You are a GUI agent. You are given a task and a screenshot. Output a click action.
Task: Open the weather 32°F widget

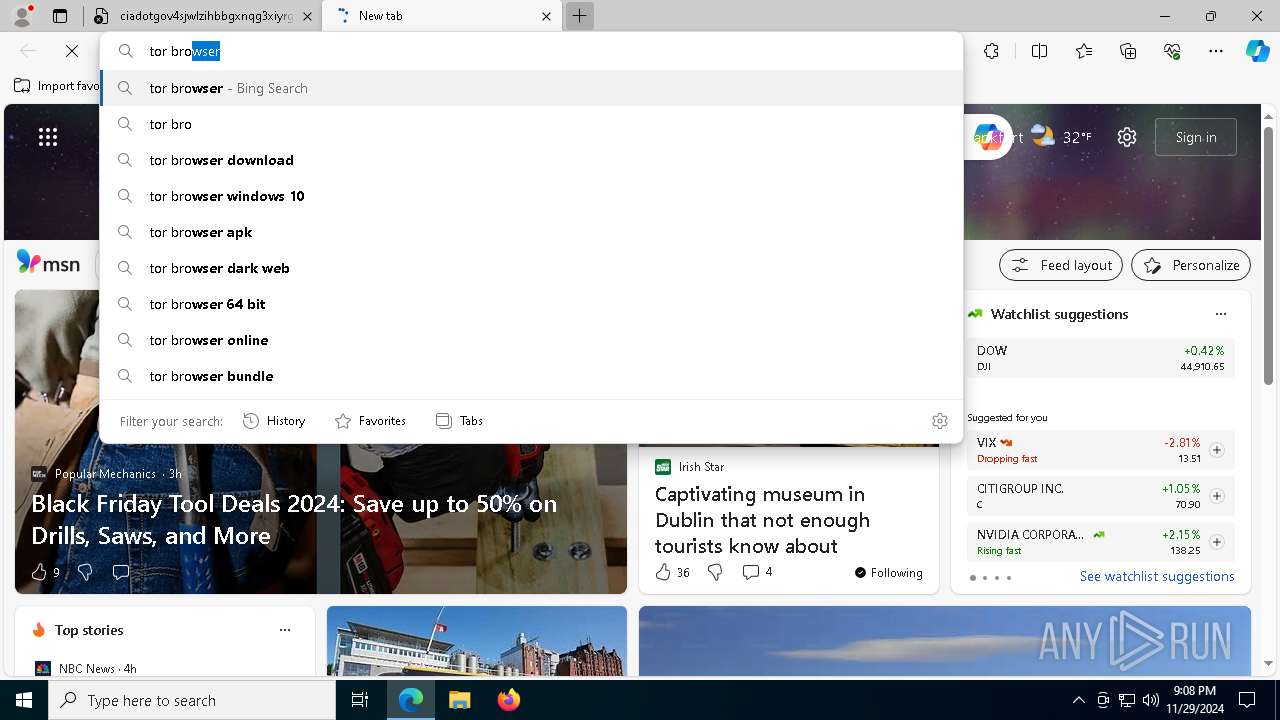click(x=1062, y=137)
